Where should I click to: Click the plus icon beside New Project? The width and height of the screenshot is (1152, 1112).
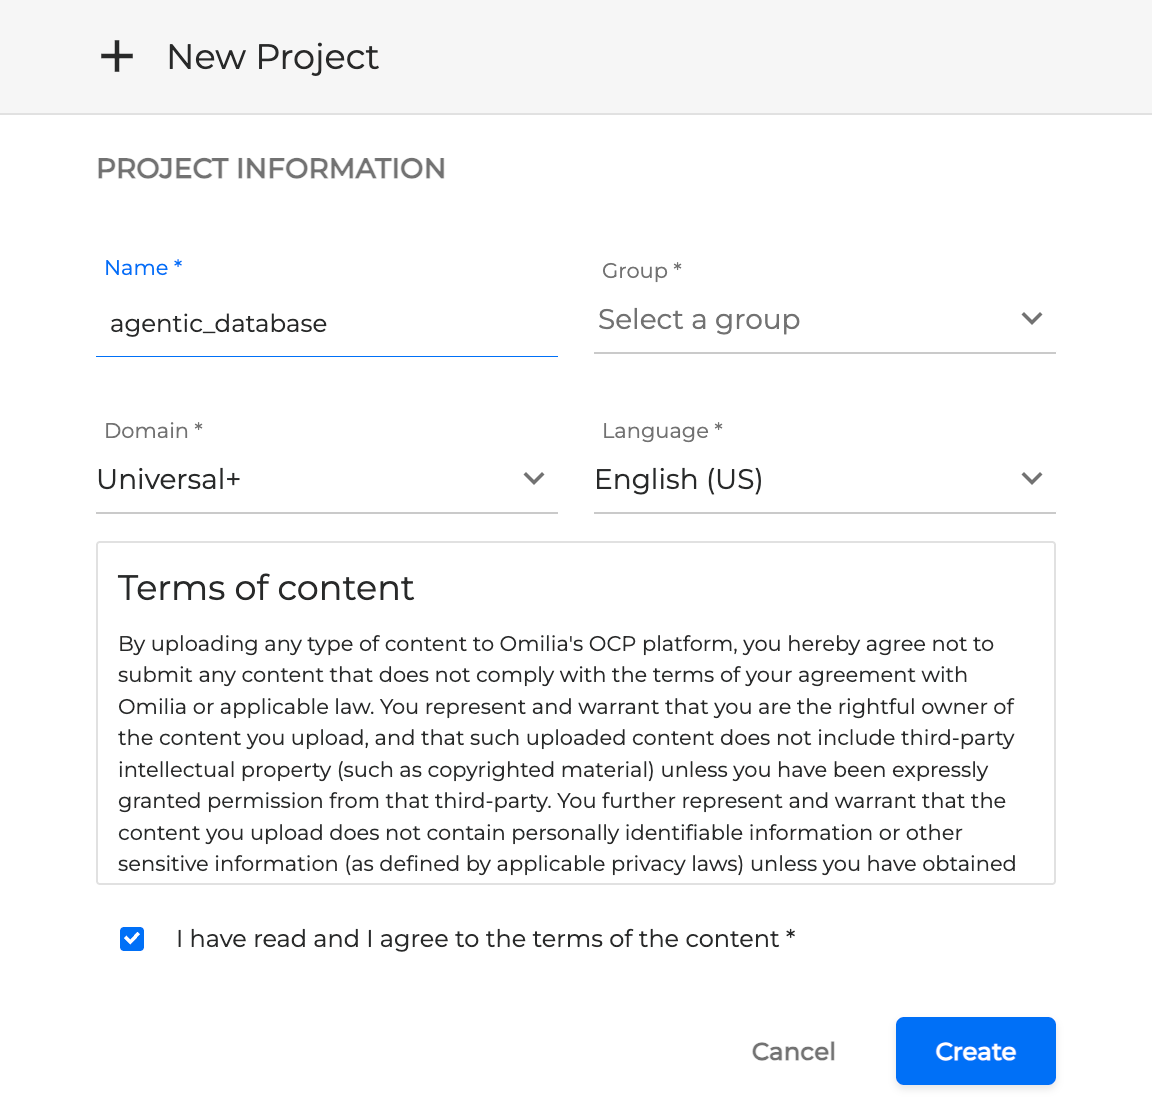pyautogui.click(x=117, y=57)
